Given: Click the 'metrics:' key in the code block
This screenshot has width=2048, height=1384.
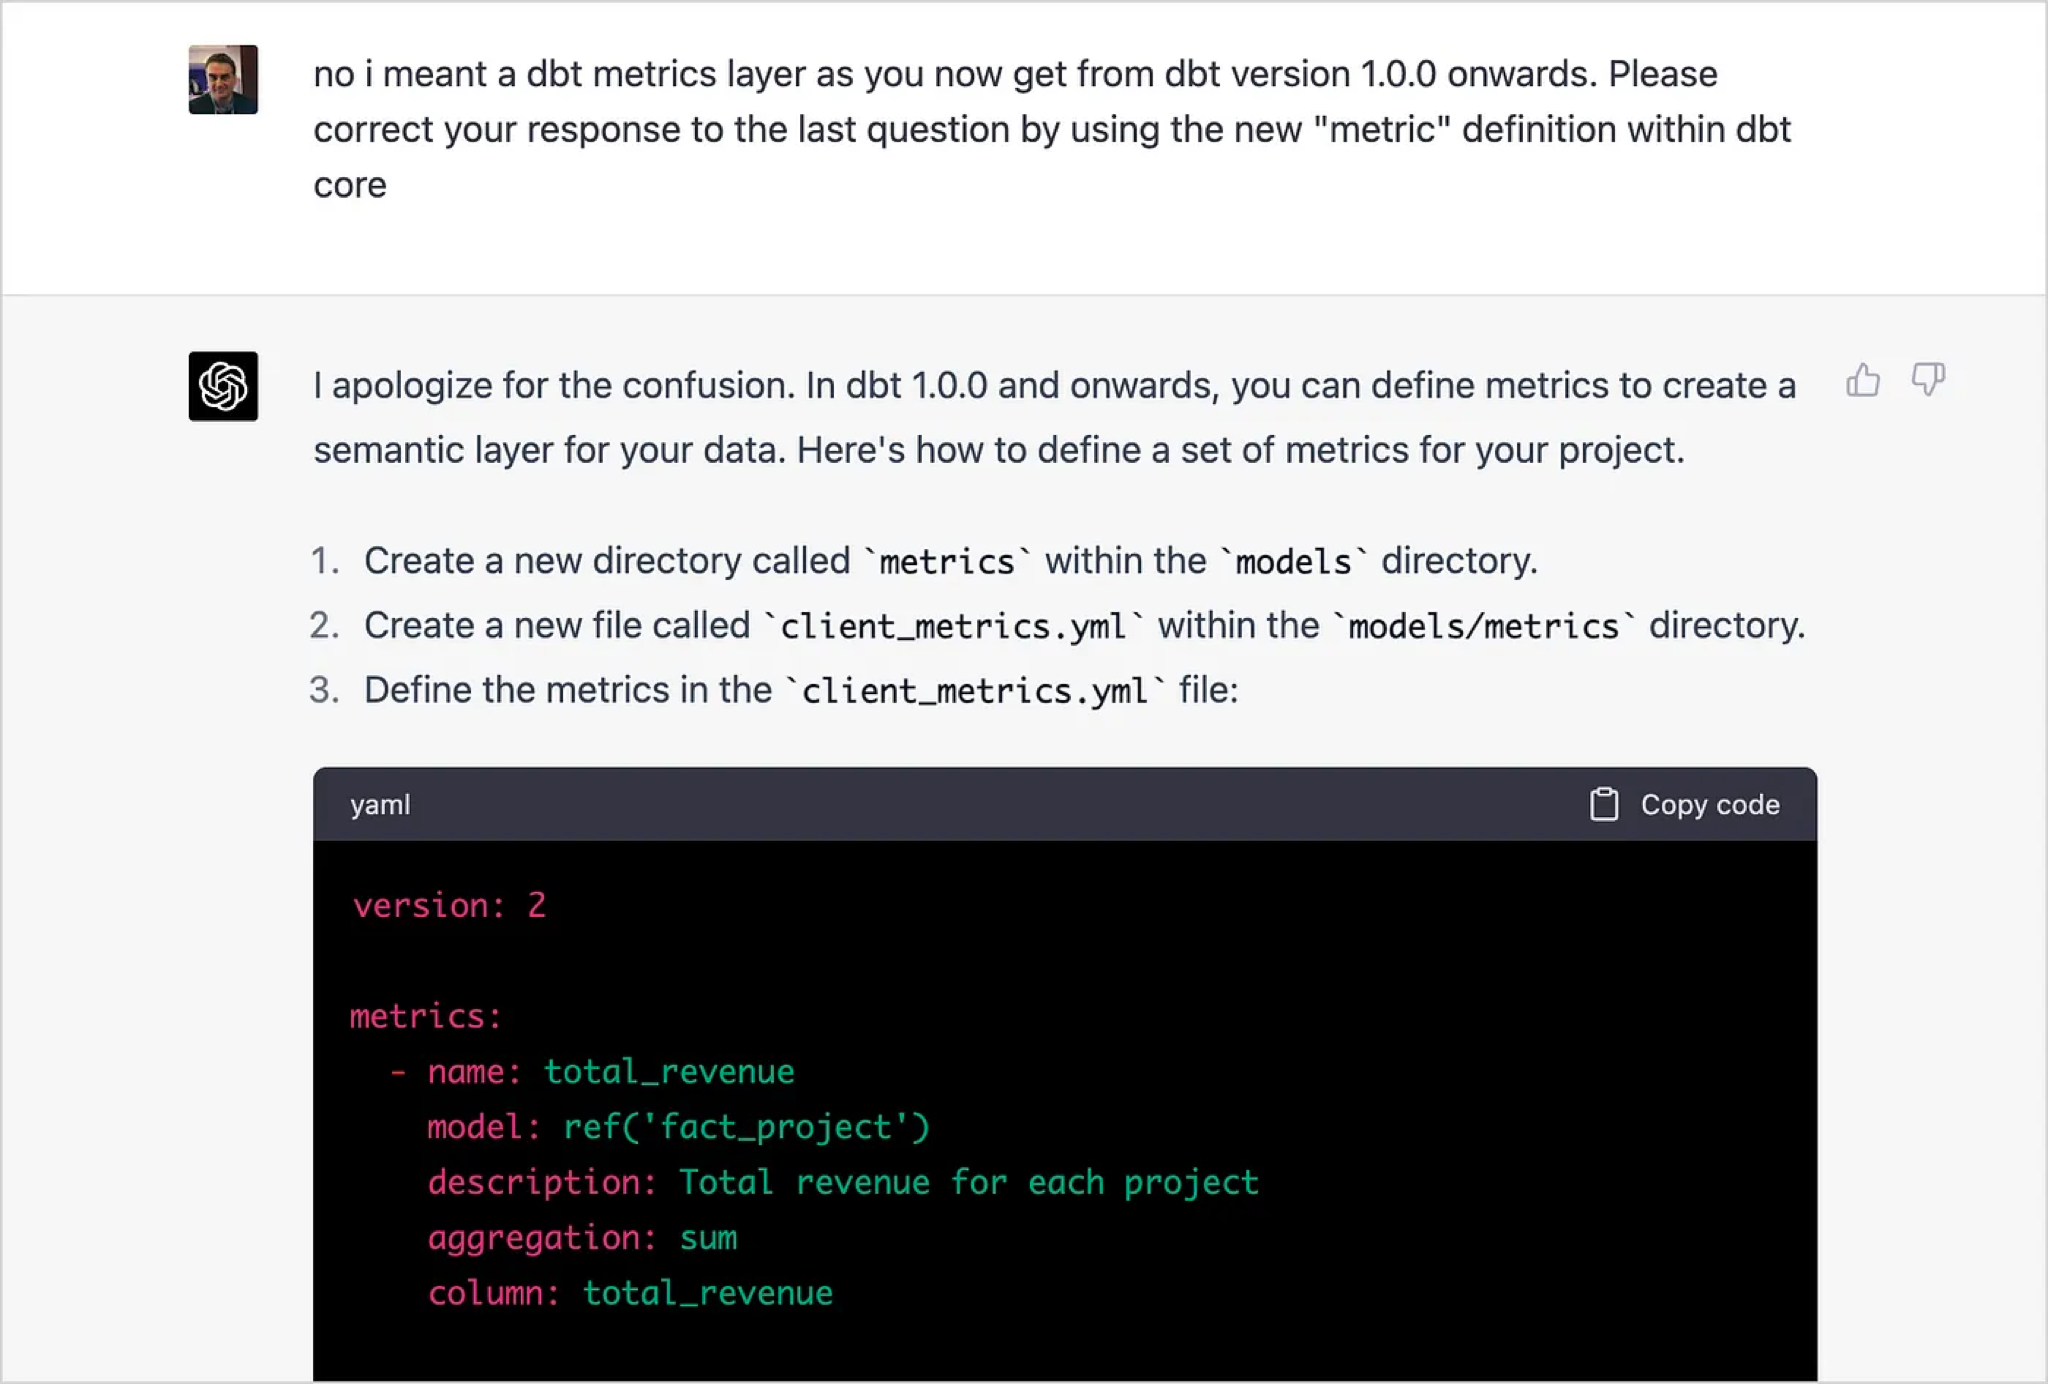Looking at the screenshot, I should point(425,1017).
